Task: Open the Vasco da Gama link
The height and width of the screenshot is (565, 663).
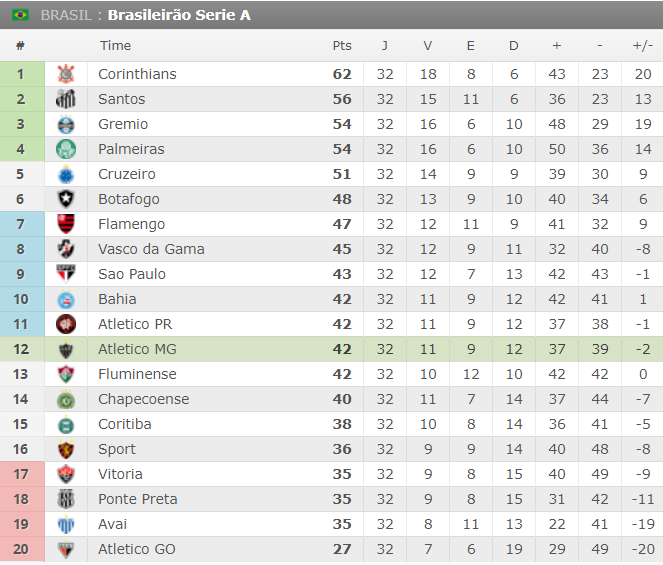Action: coord(151,249)
